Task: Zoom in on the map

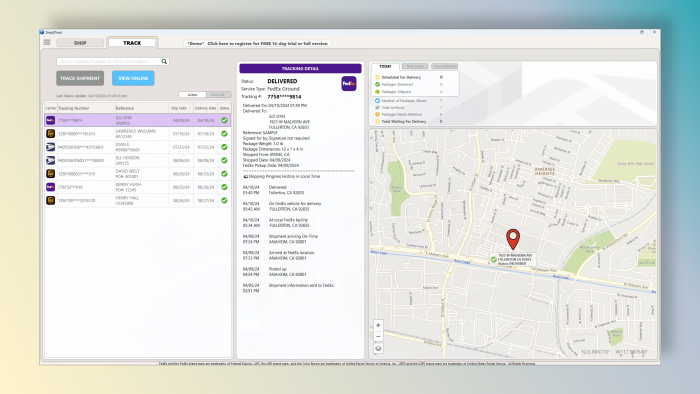Action: (x=378, y=325)
